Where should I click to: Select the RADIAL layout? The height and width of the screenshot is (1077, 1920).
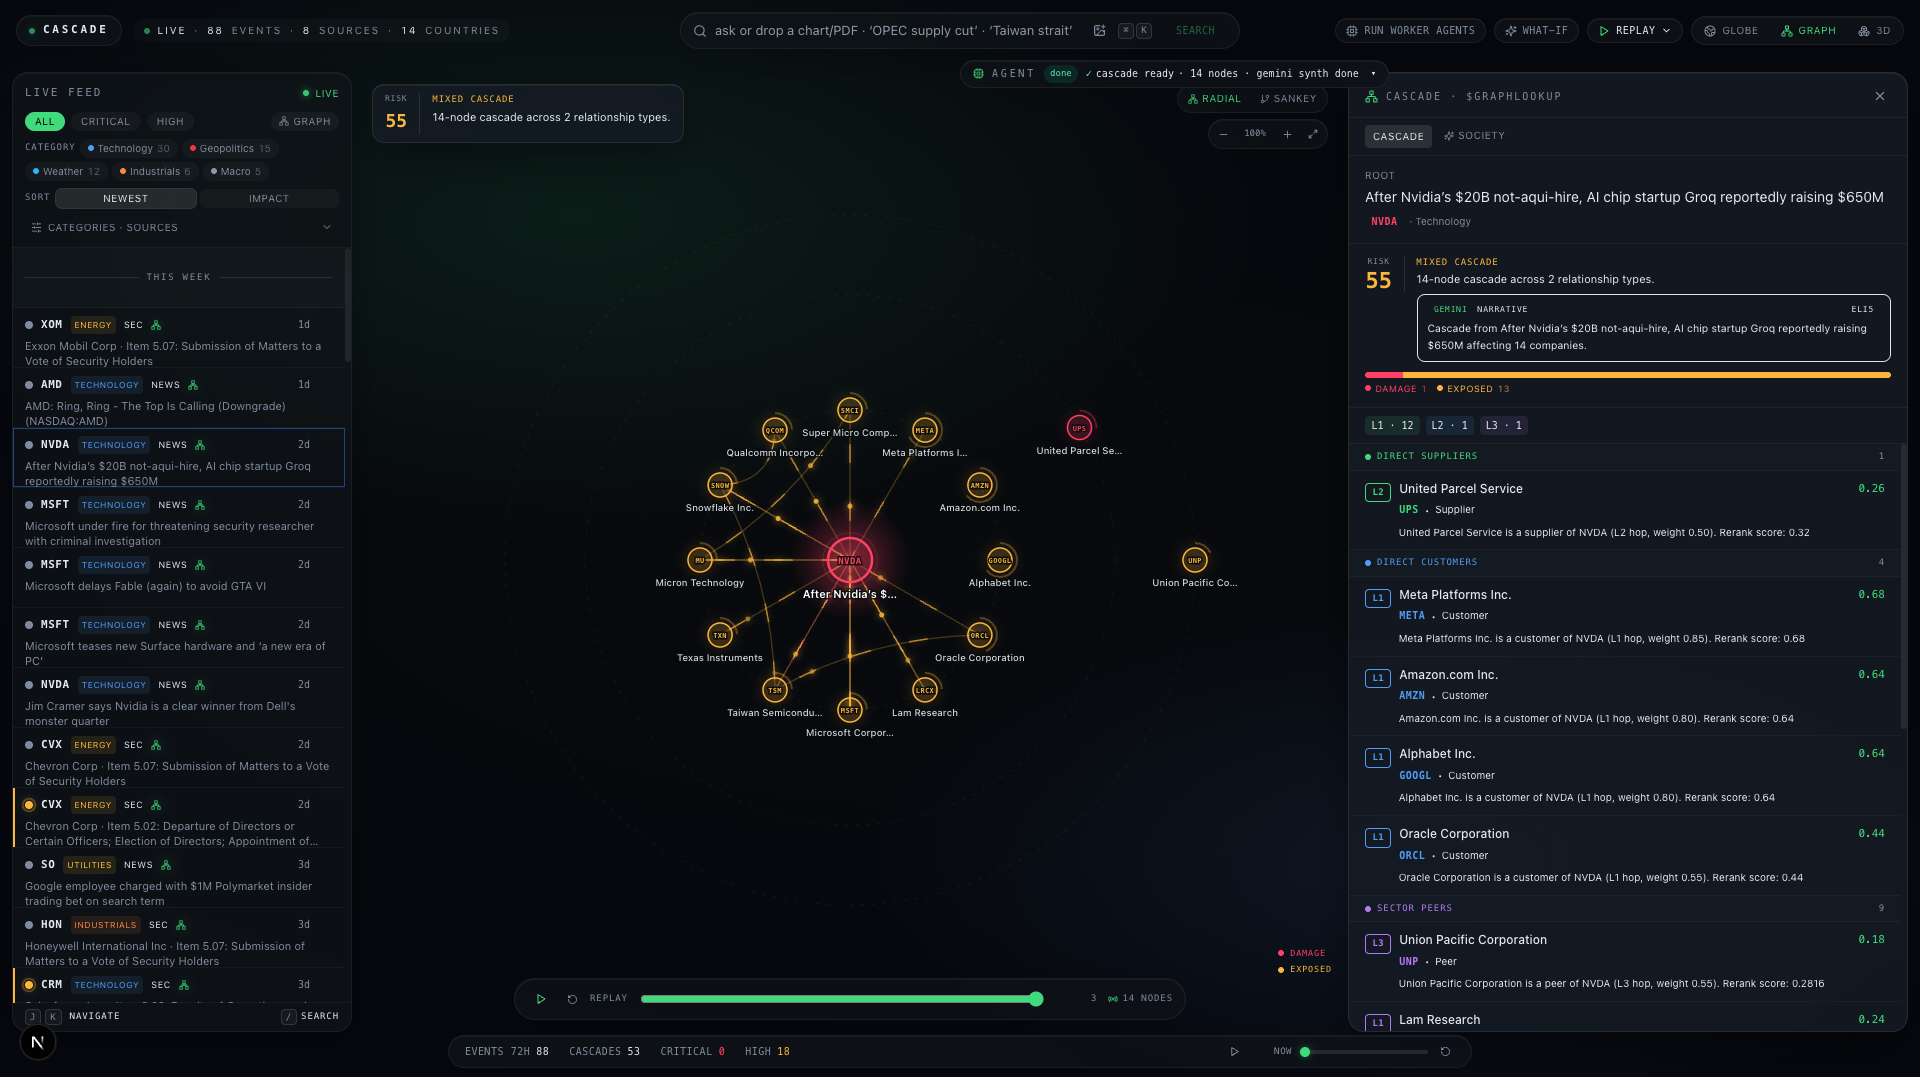[1214, 99]
